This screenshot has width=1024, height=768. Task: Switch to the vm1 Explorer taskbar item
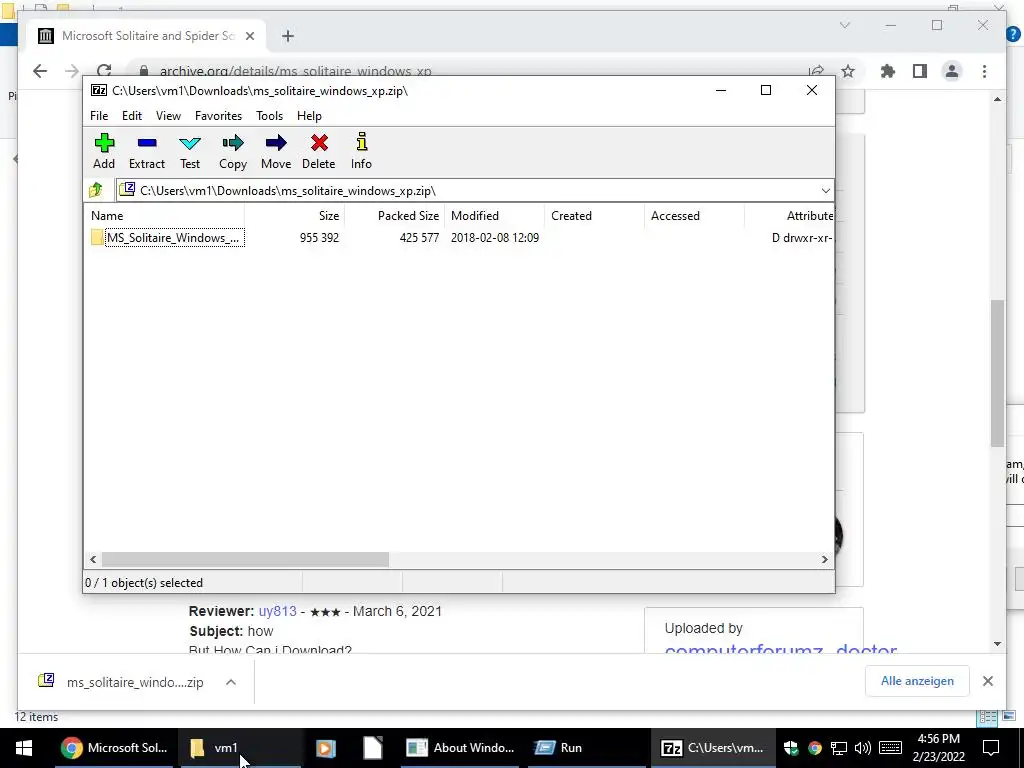(239, 748)
